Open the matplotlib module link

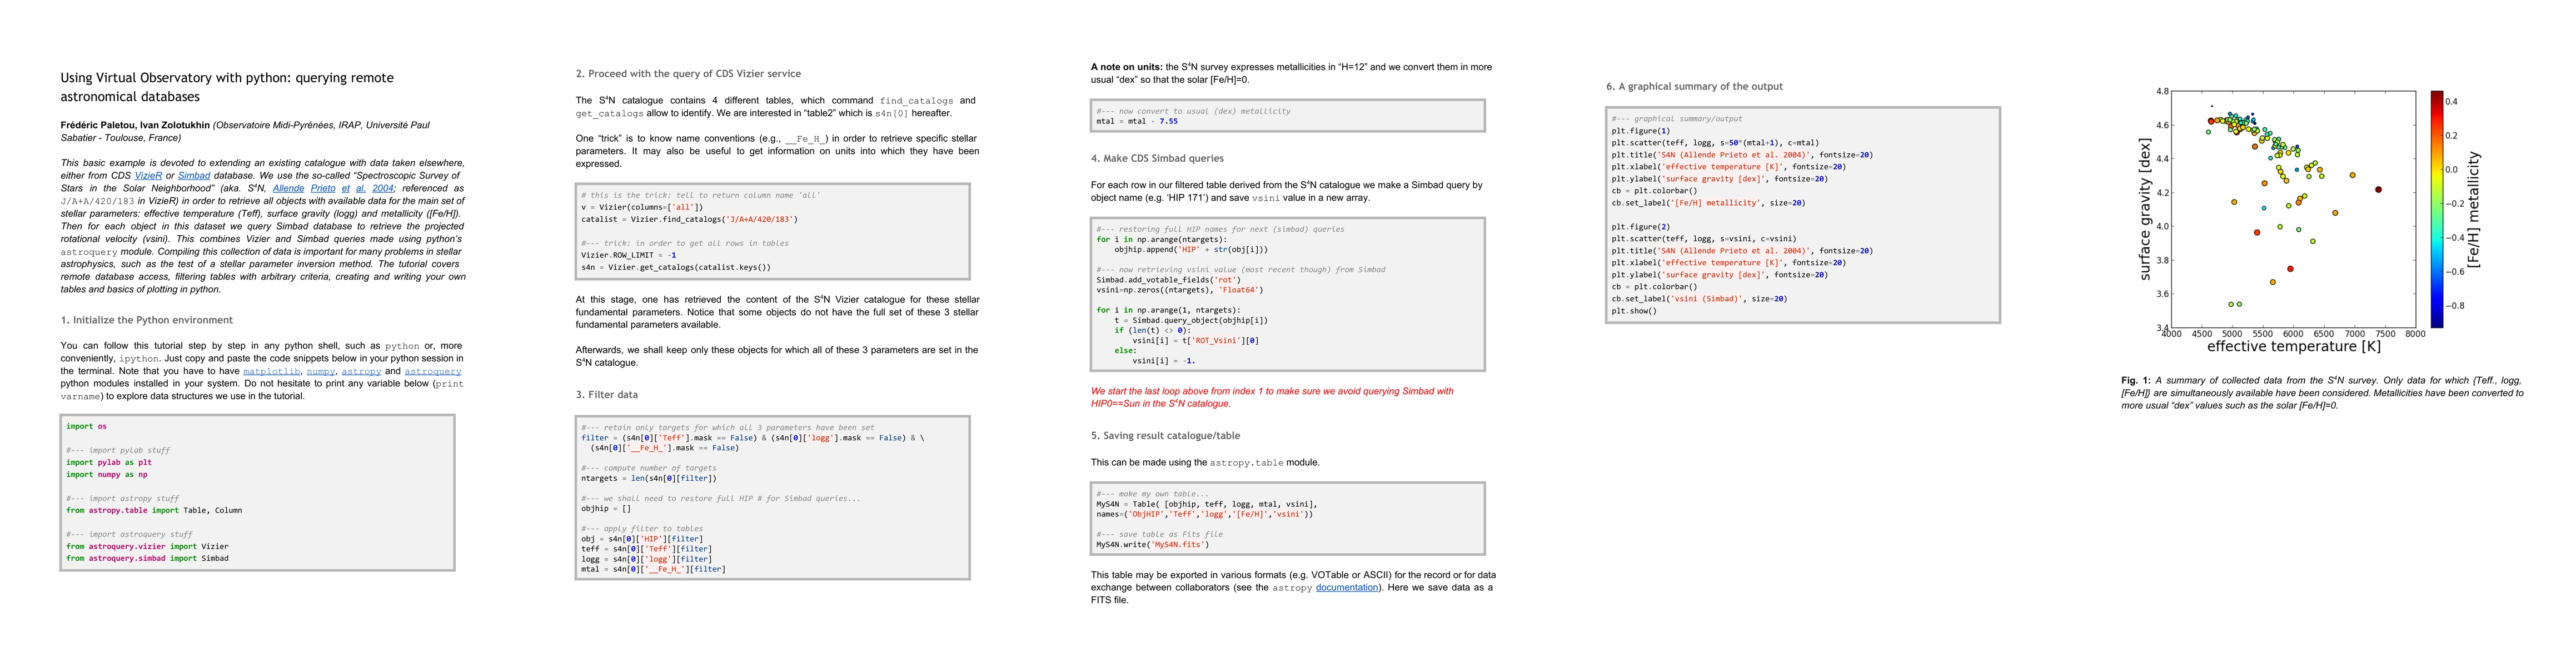coord(271,371)
